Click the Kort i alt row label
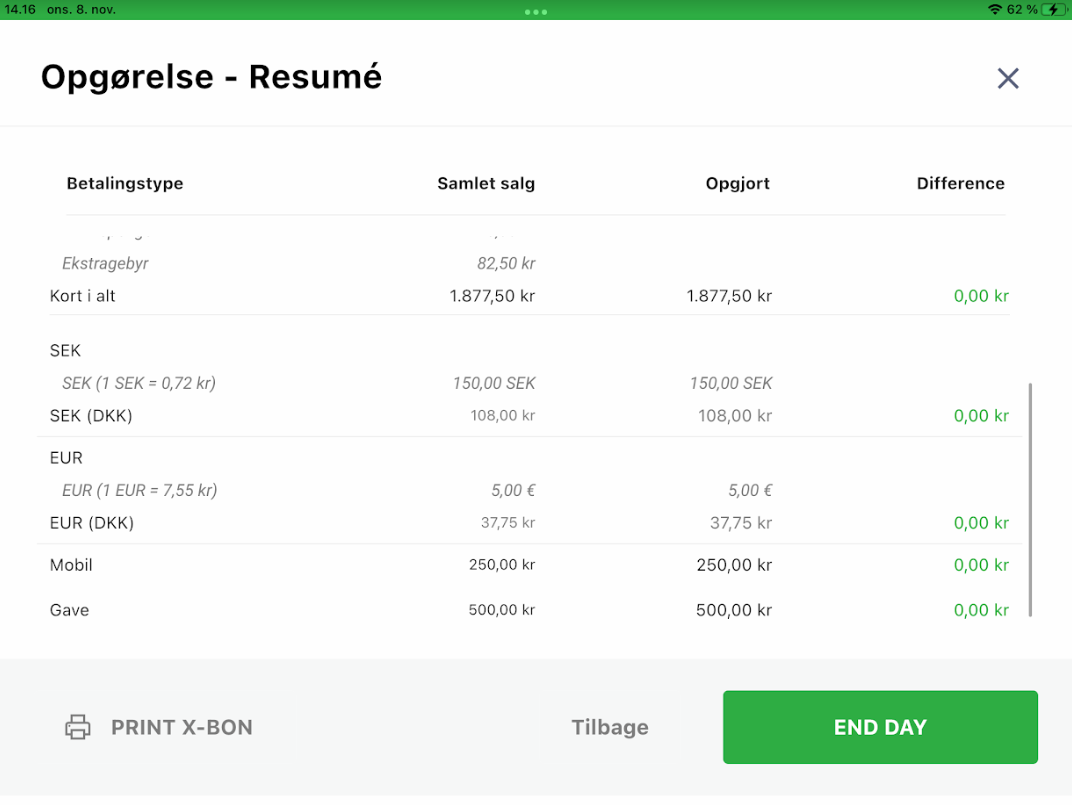The height and width of the screenshot is (805, 1072). [83, 296]
